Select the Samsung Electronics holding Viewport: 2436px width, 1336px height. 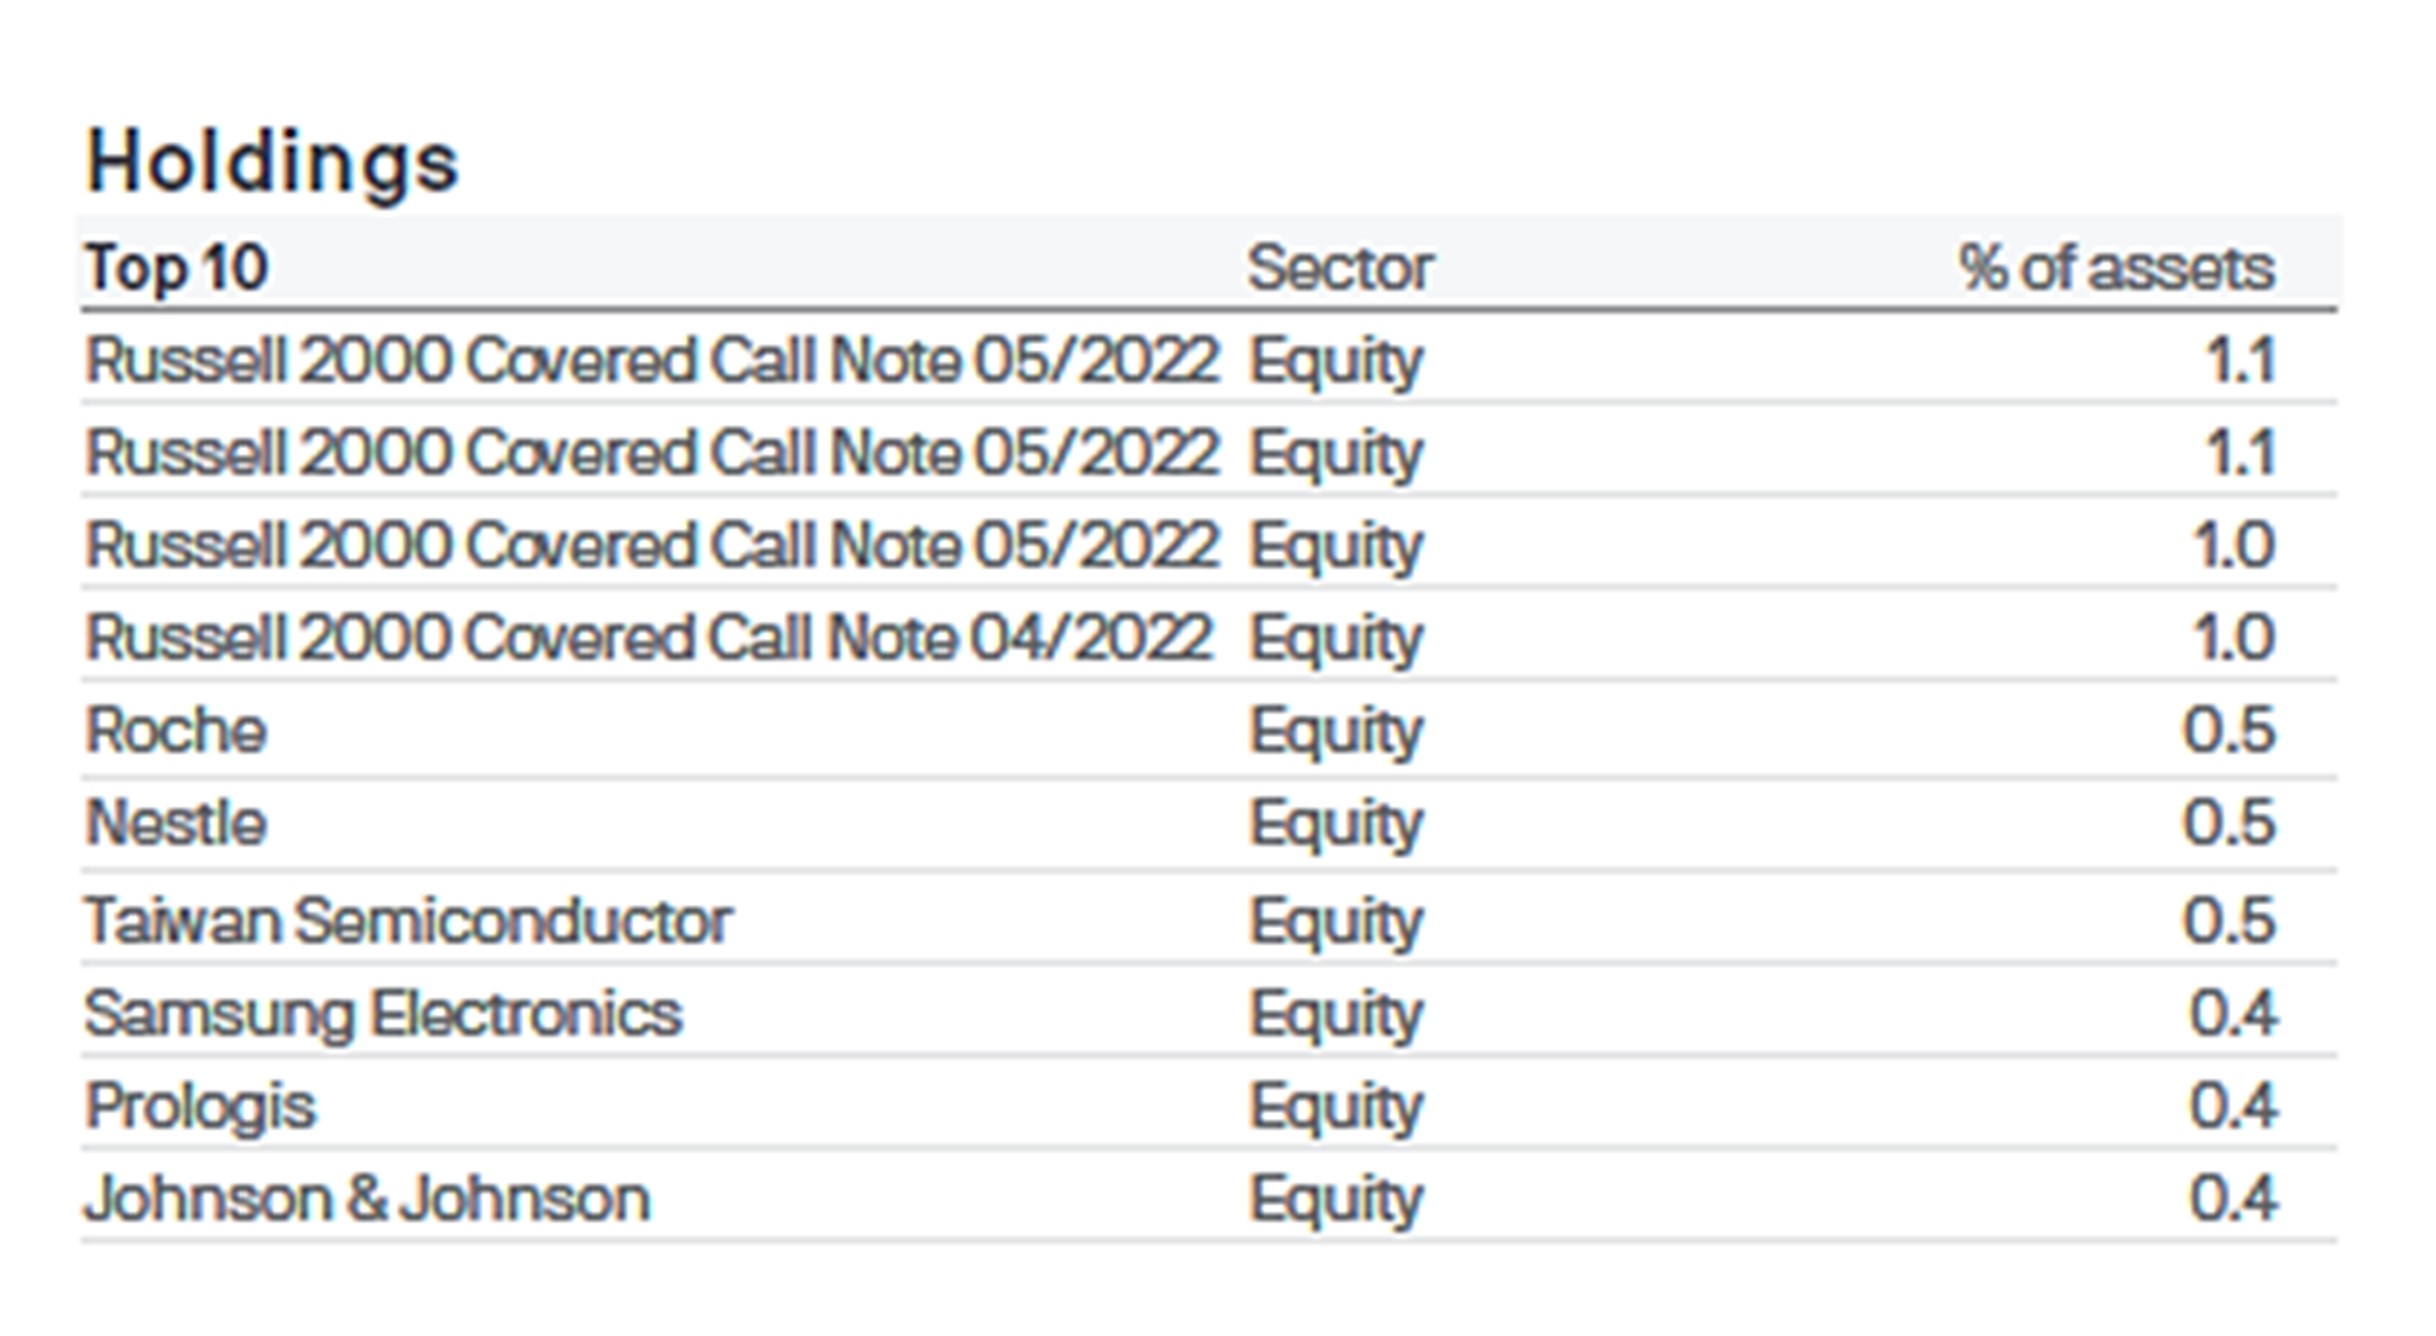coord(383,1014)
